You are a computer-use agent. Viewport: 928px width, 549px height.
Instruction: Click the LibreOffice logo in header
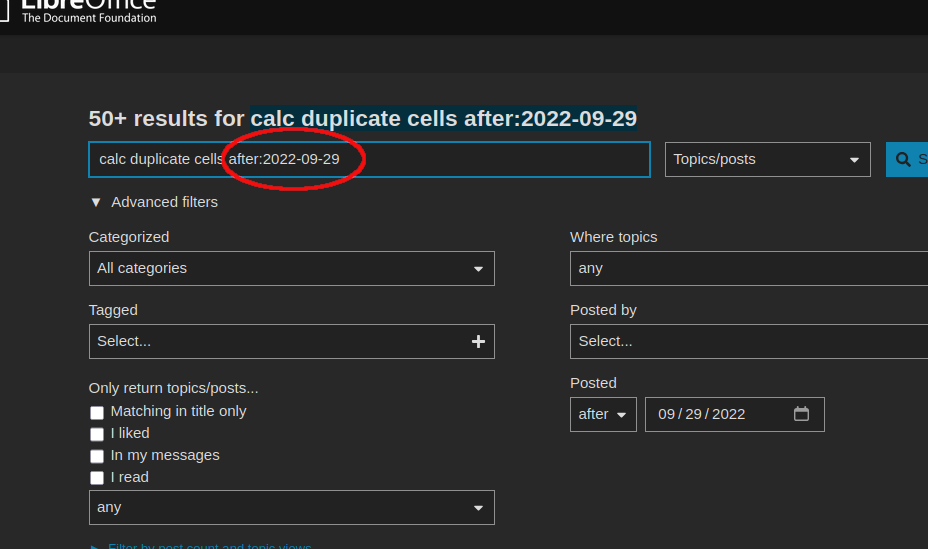[x=88, y=10]
